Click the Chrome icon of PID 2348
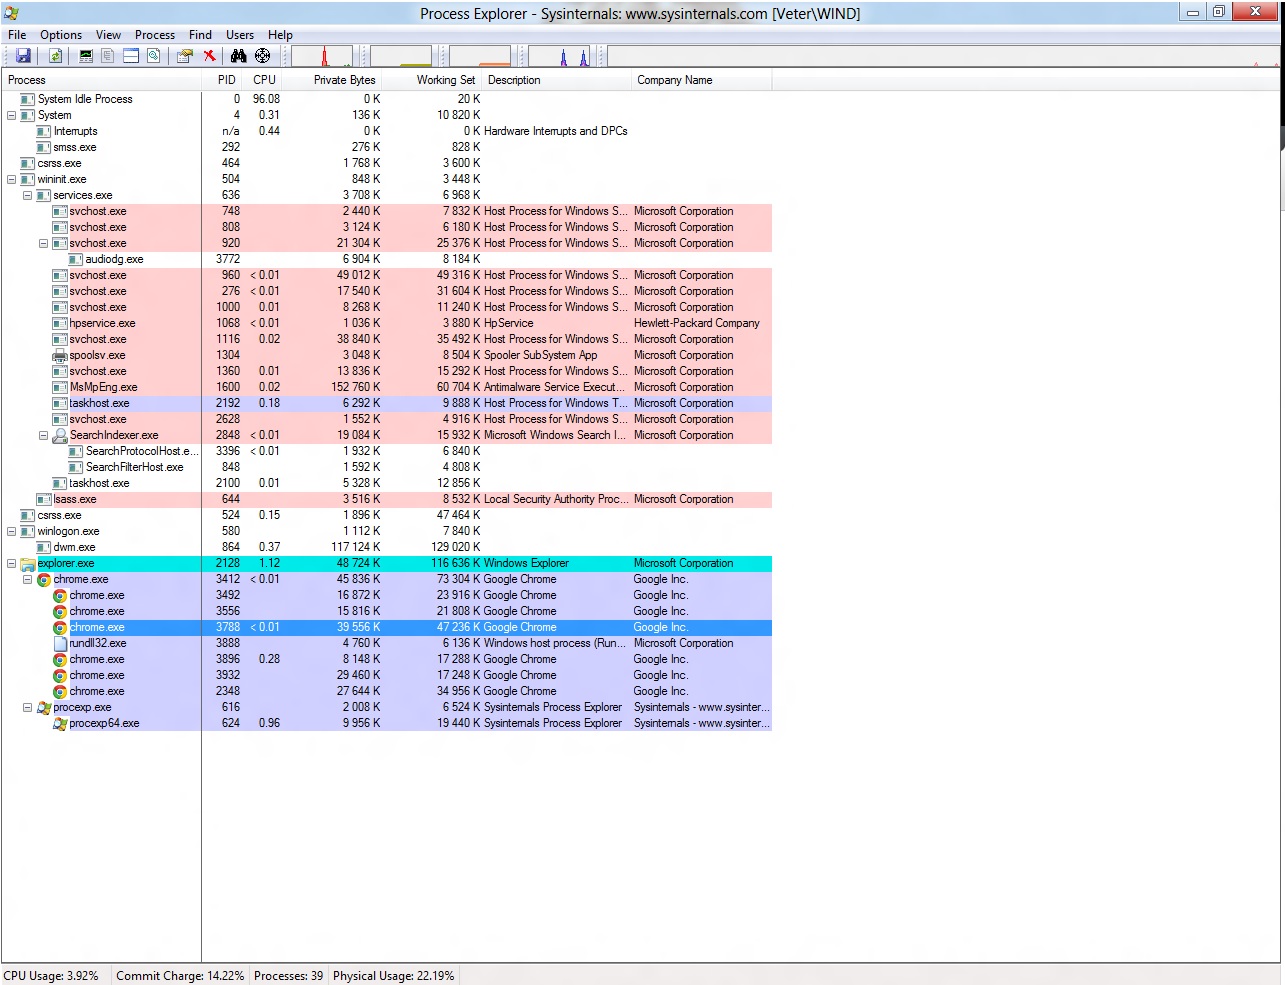 pyautogui.click(x=60, y=692)
